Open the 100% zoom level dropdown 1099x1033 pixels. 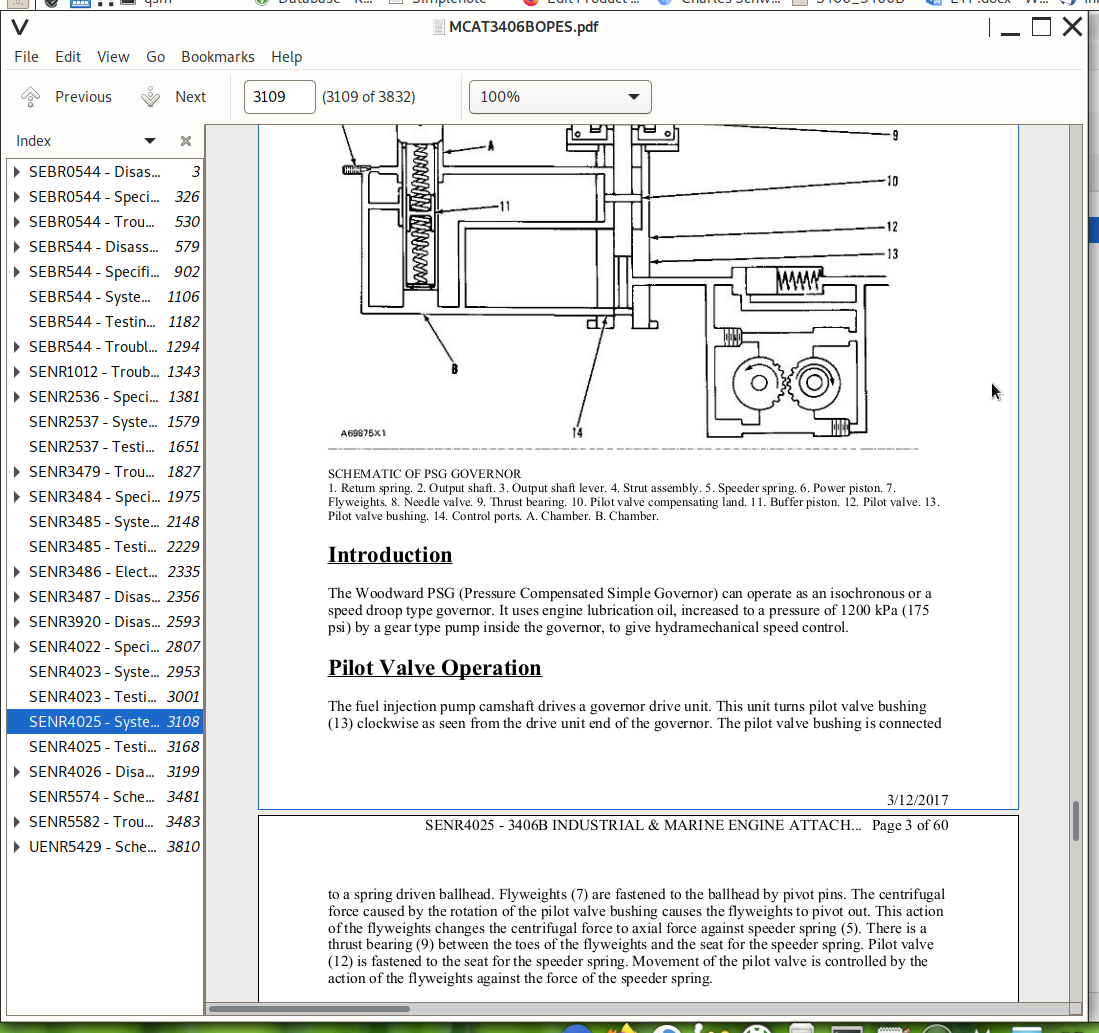tap(560, 97)
